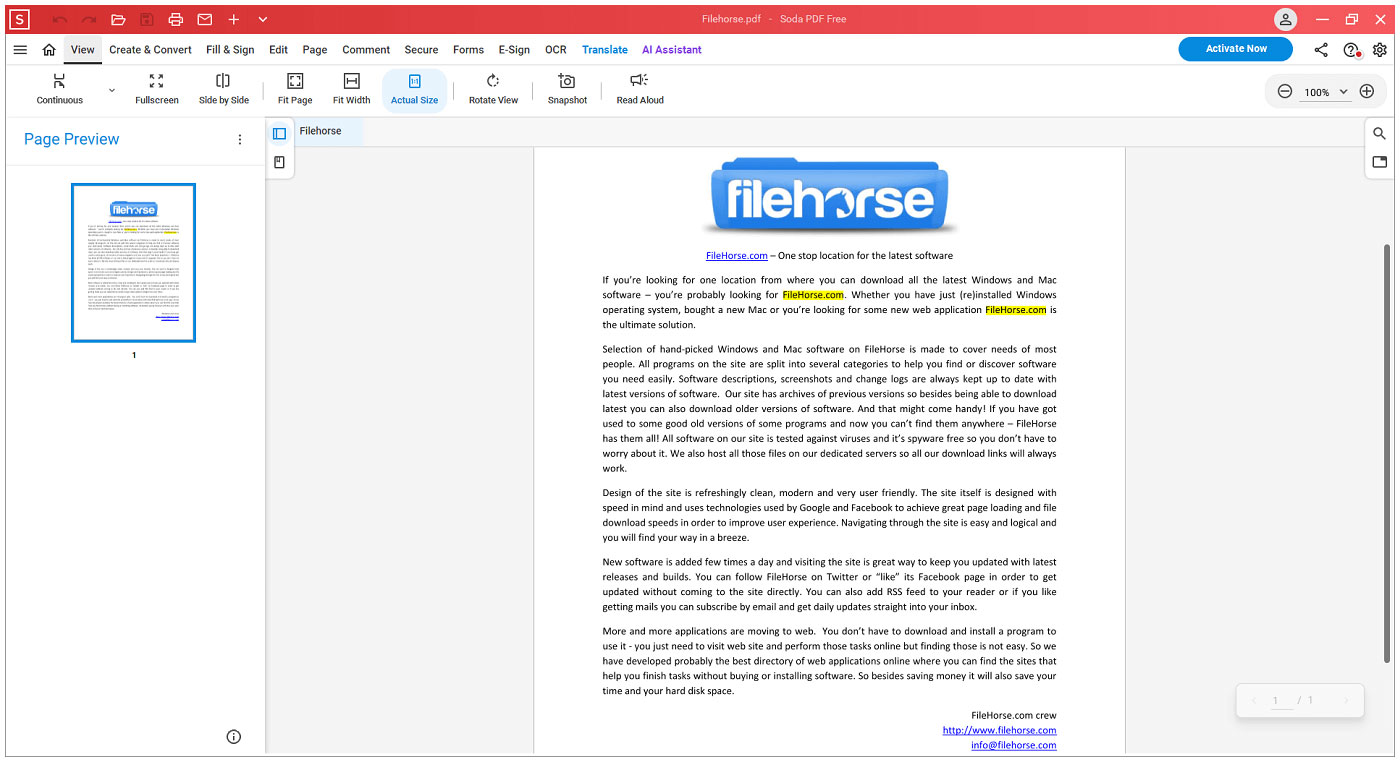Switch to the Page tab

click(x=315, y=49)
